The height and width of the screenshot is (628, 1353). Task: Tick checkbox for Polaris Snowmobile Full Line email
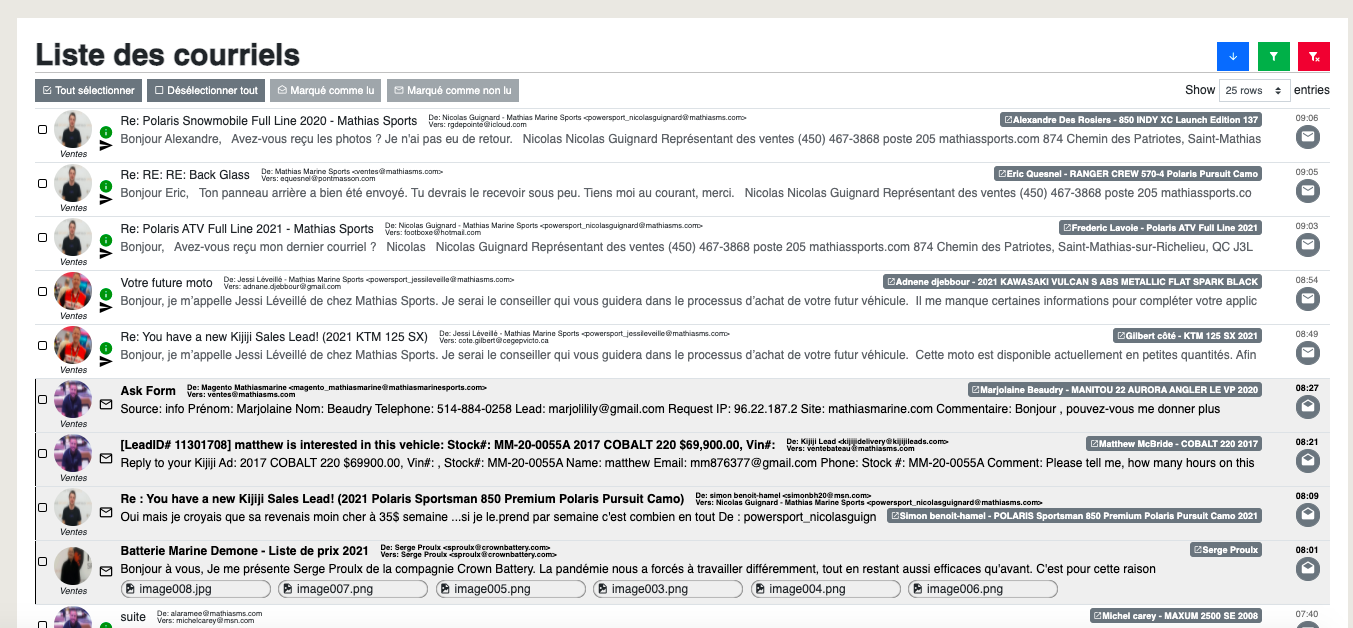click(42, 130)
